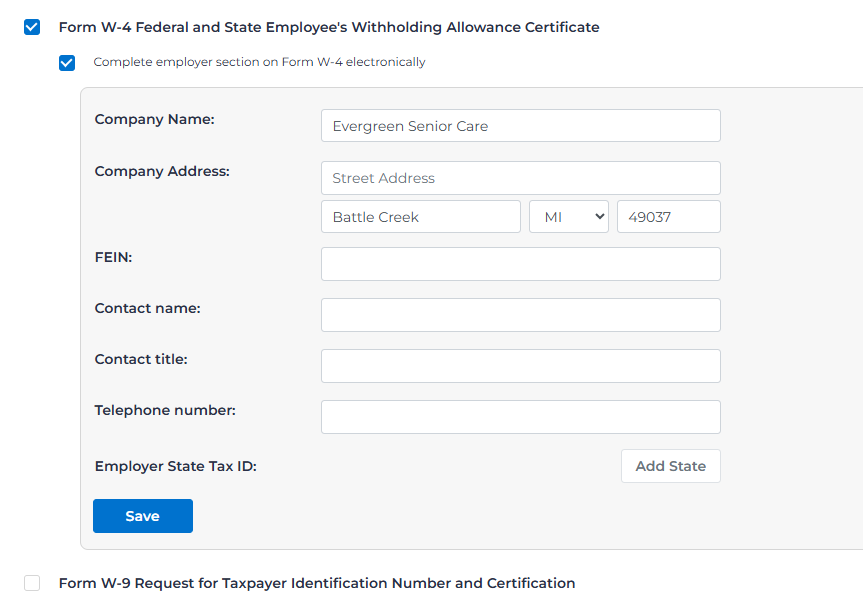
Task: Click the Contact title input field
Action: click(520, 366)
